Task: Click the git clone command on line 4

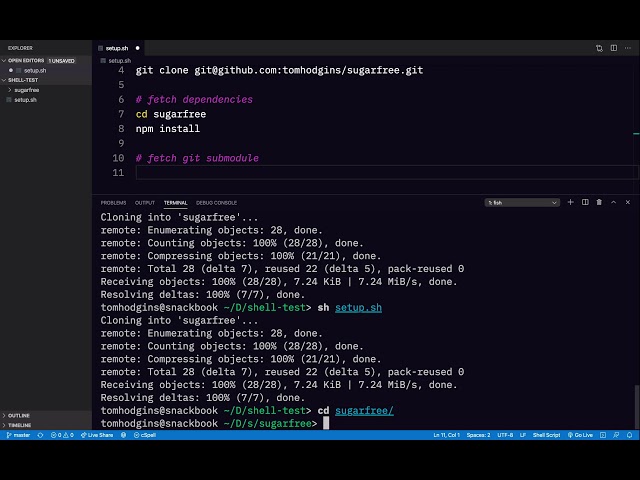Action: pos(279,70)
